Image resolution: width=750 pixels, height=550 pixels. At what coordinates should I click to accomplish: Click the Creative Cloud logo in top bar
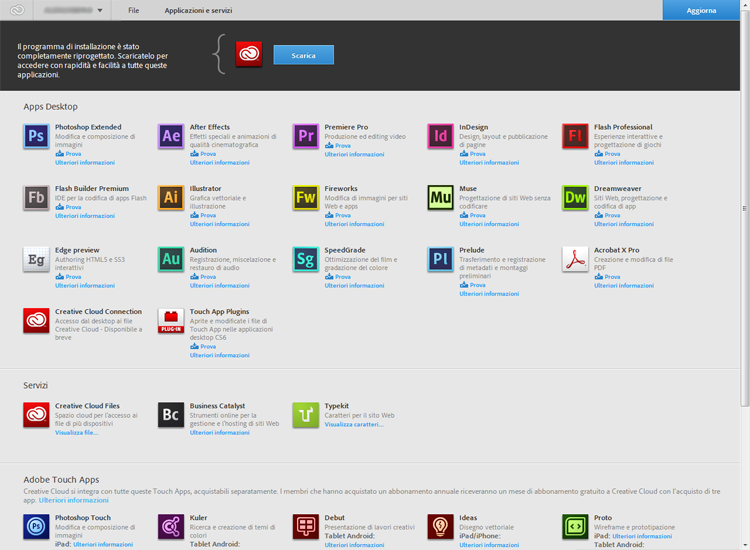click(17, 10)
